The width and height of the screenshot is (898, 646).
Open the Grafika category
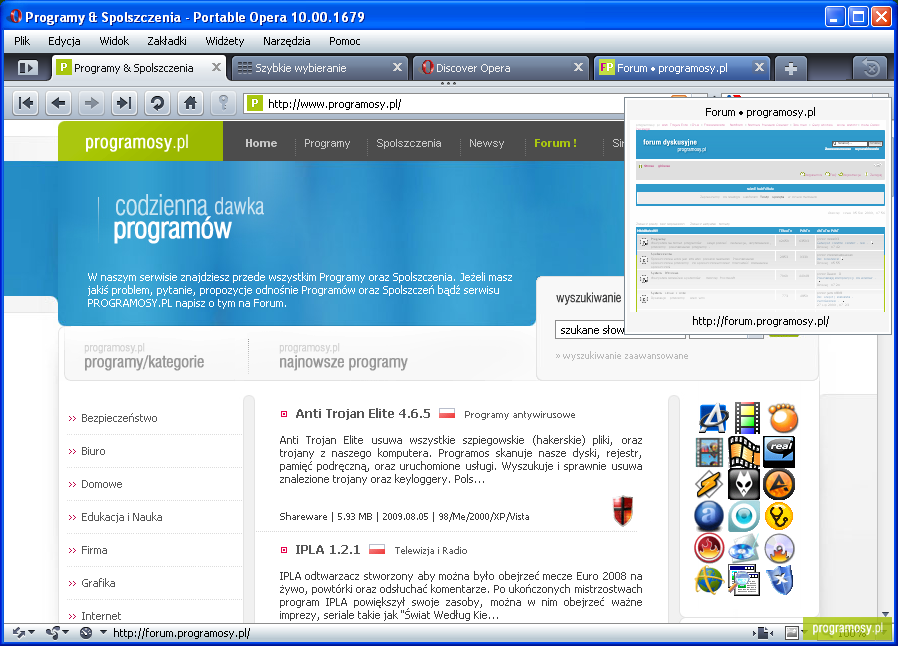click(98, 583)
